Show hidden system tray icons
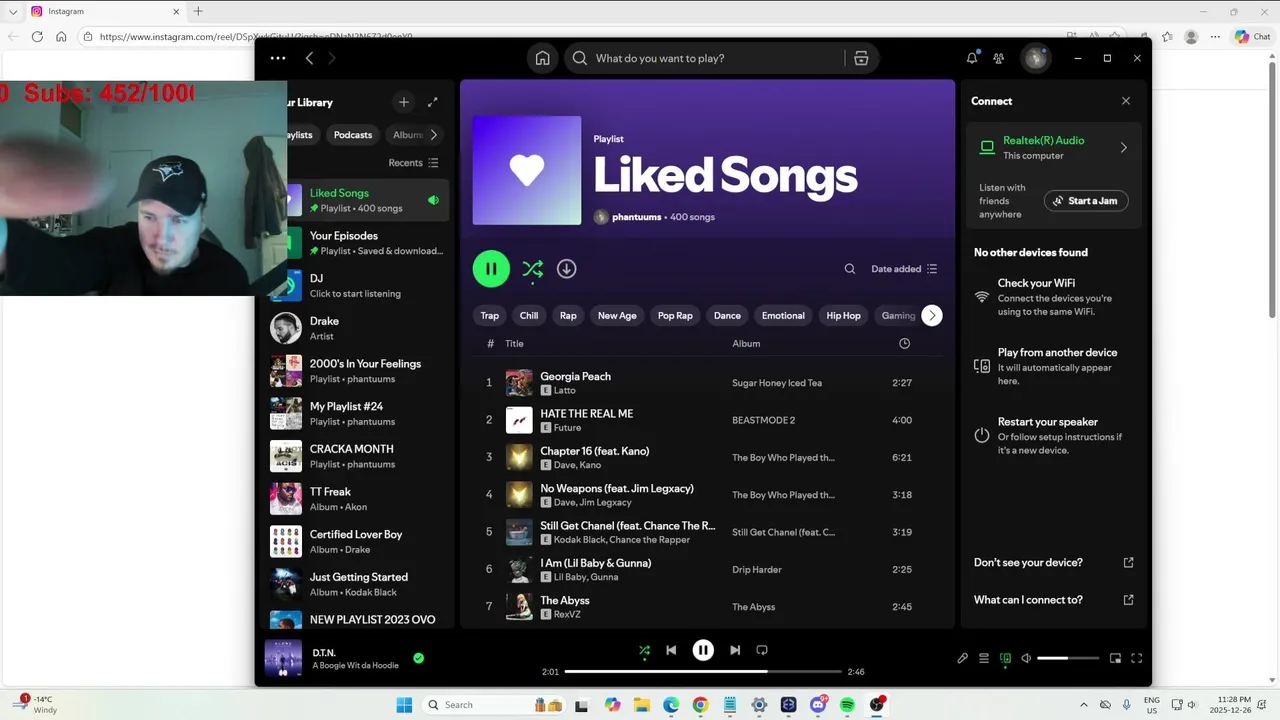The width and height of the screenshot is (1280, 720). point(1084,705)
